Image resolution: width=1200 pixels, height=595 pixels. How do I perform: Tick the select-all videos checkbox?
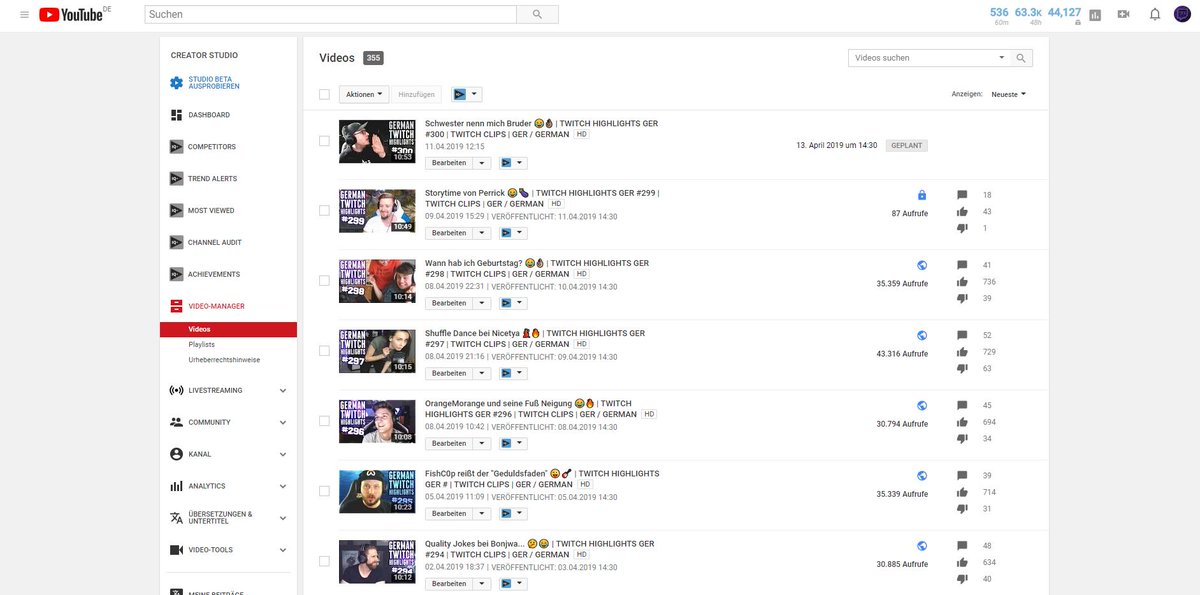(x=324, y=94)
